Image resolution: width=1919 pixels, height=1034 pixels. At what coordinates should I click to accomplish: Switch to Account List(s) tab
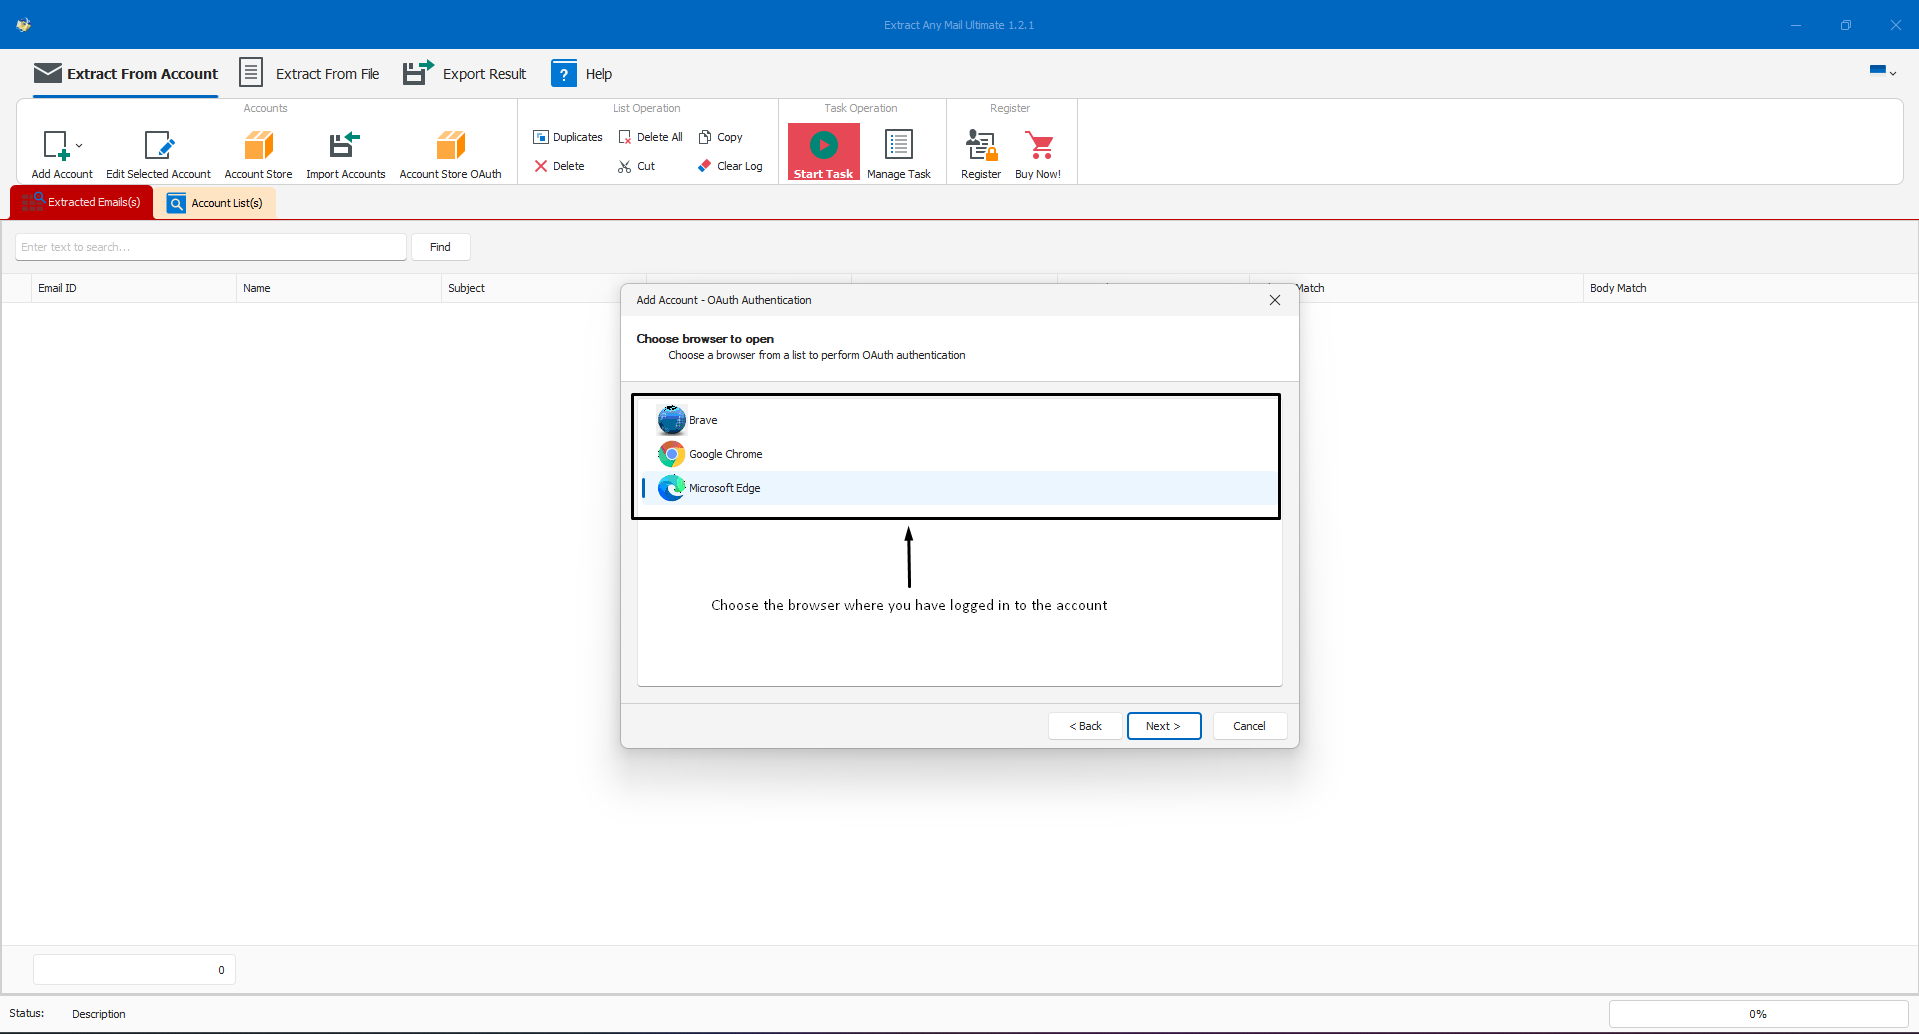tap(215, 203)
